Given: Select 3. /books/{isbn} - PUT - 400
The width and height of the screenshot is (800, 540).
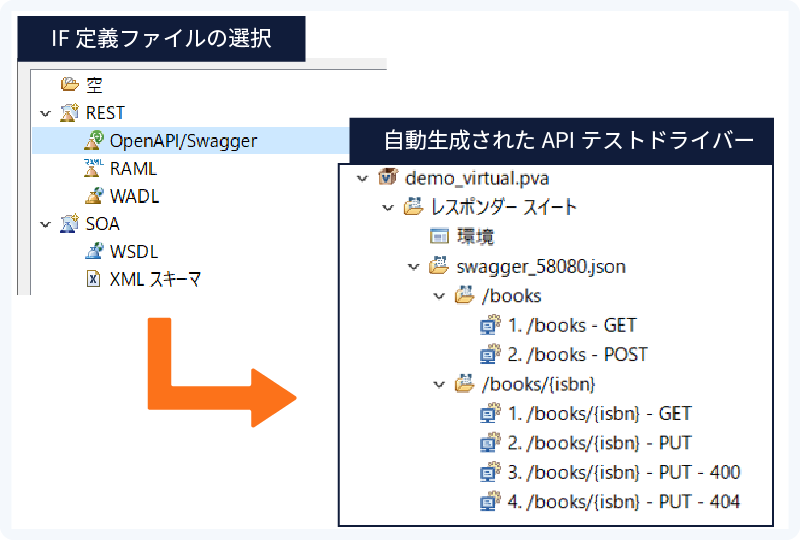Looking at the screenshot, I should pos(624,472).
